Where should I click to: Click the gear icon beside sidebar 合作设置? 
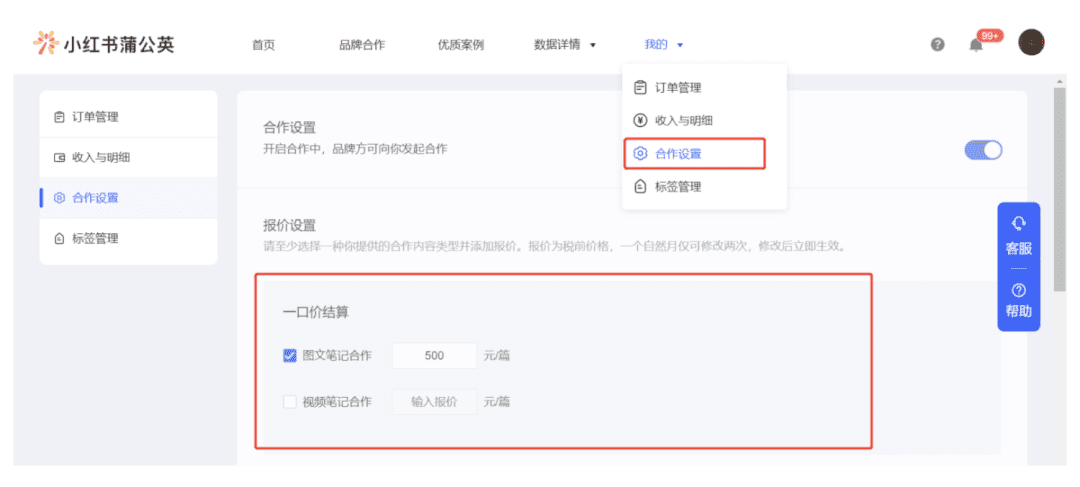(59, 198)
